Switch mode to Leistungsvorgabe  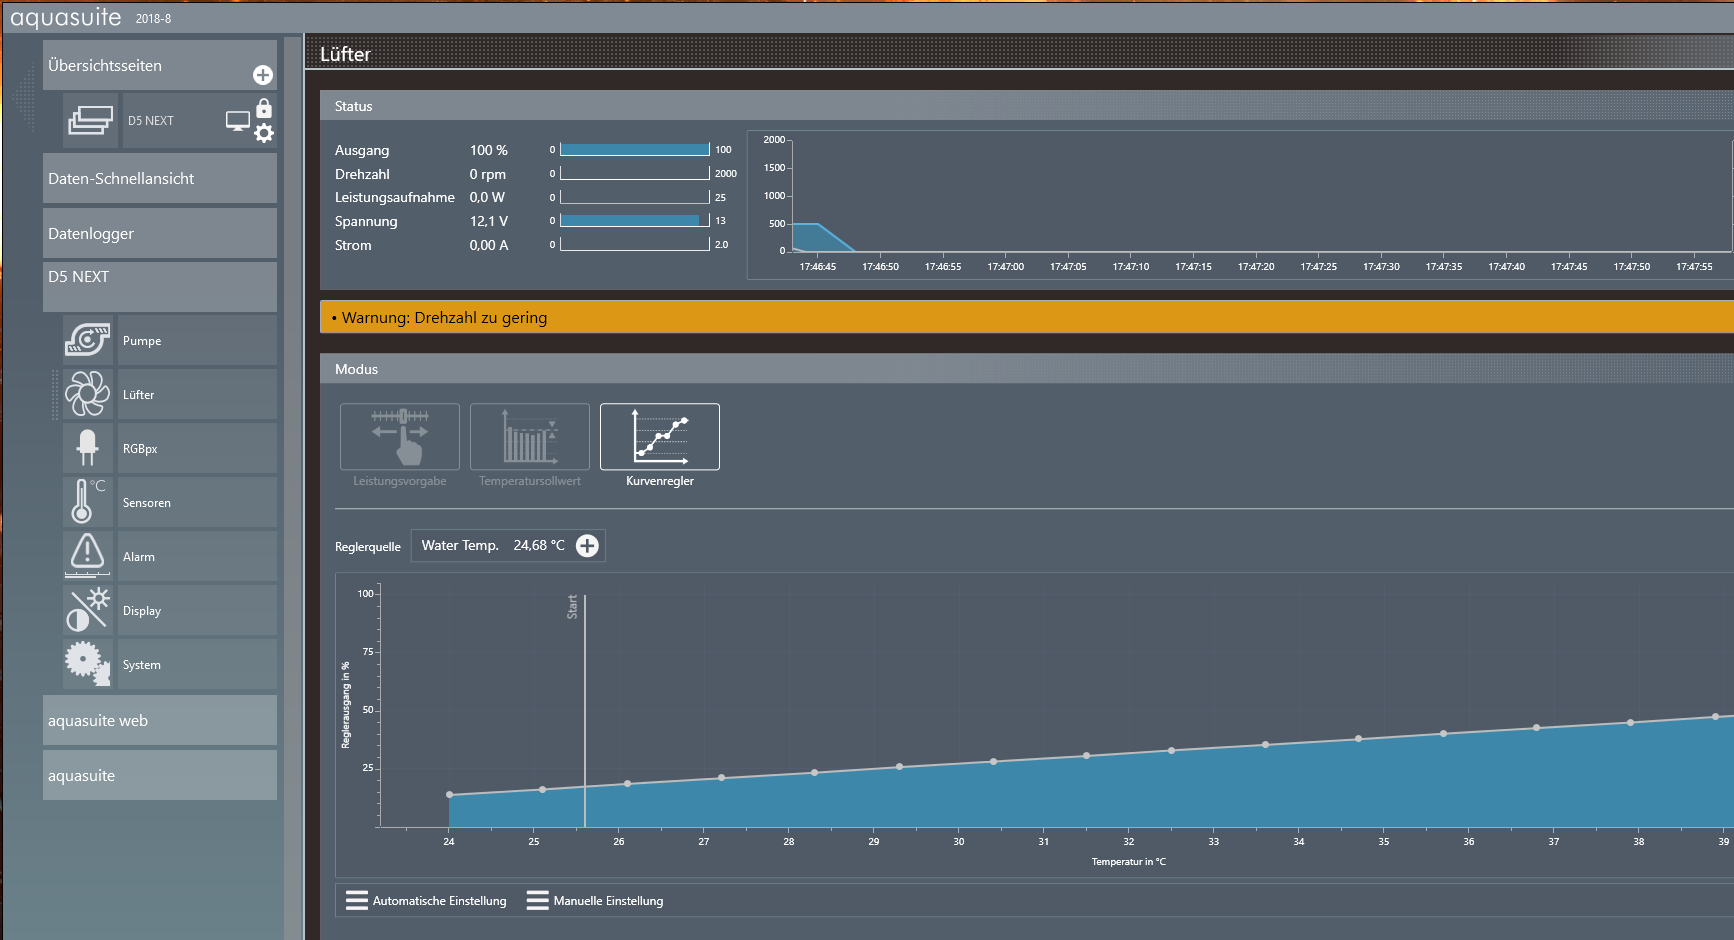coord(400,437)
